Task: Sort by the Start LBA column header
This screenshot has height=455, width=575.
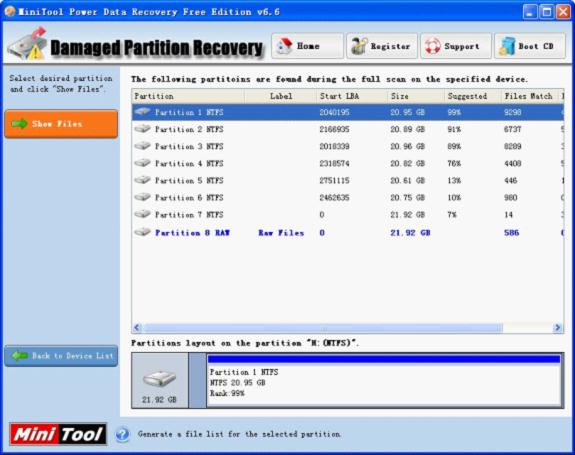Action: coord(352,96)
